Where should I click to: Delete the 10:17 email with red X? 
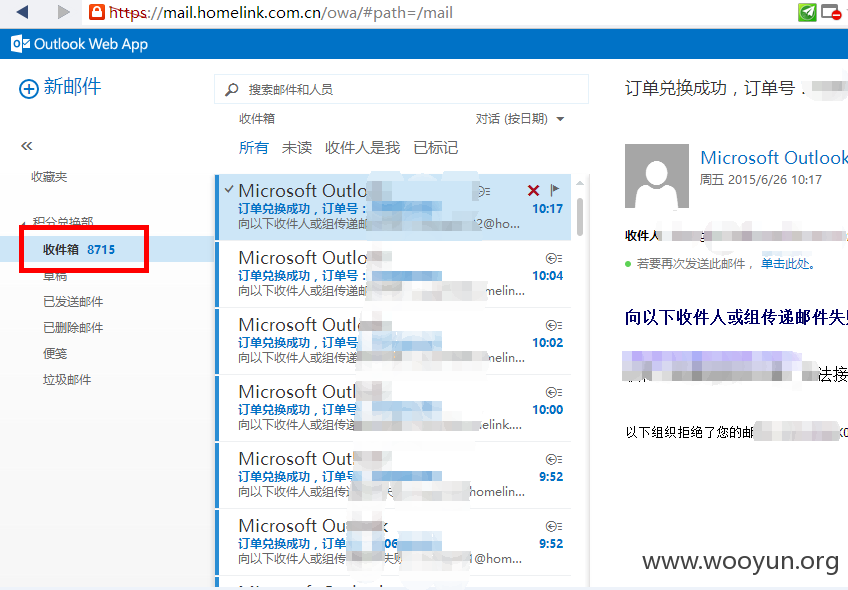tap(533, 190)
